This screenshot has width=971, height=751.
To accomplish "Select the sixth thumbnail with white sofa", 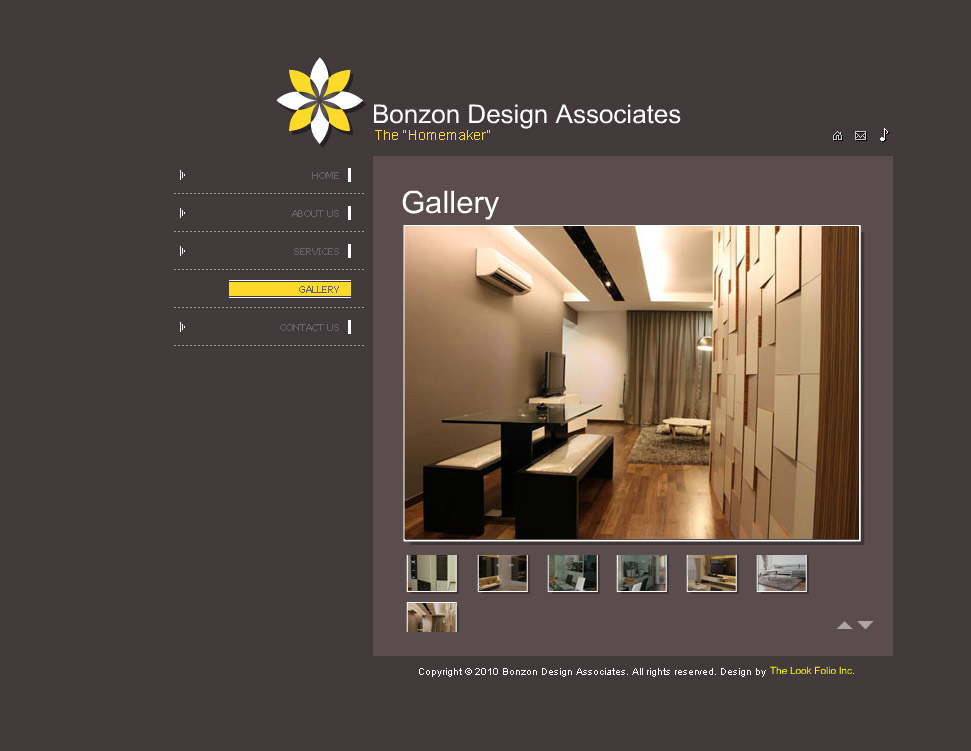I will click(x=782, y=573).
